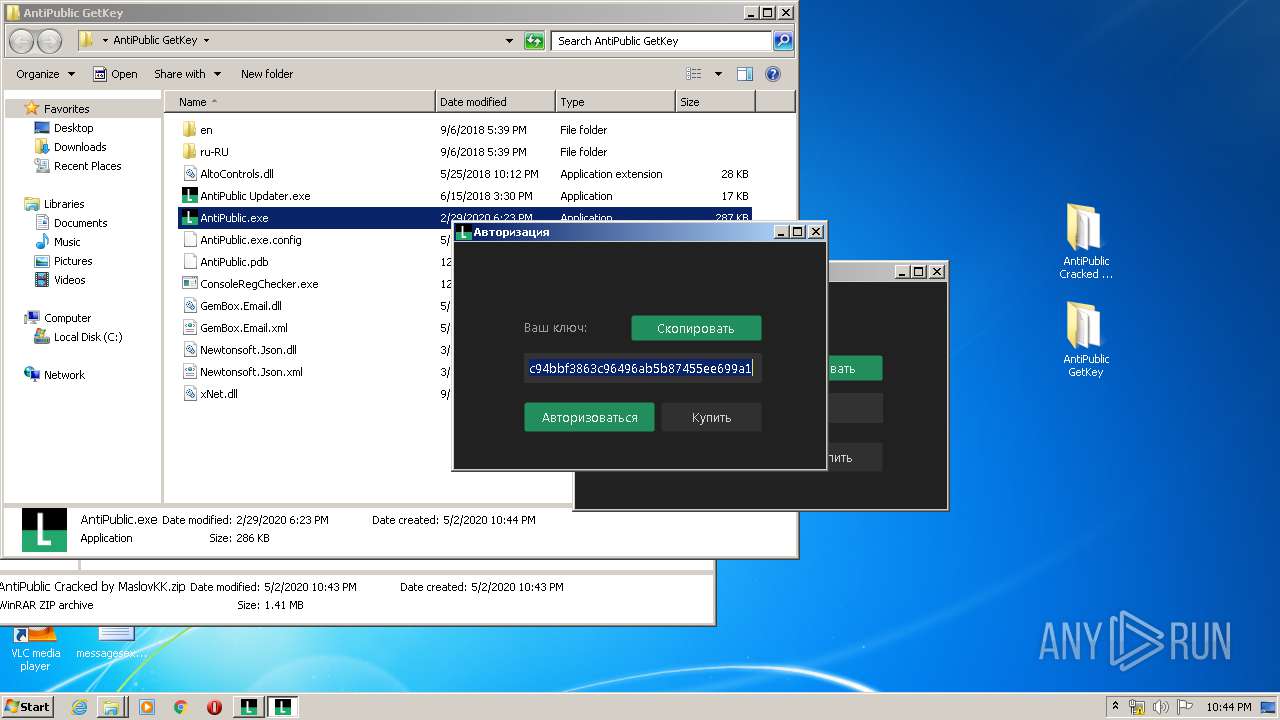The width and height of the screenshot is (1280, 720).
Task: Open the Videos library
Action: pyautogui.click(x=70, y=280)
